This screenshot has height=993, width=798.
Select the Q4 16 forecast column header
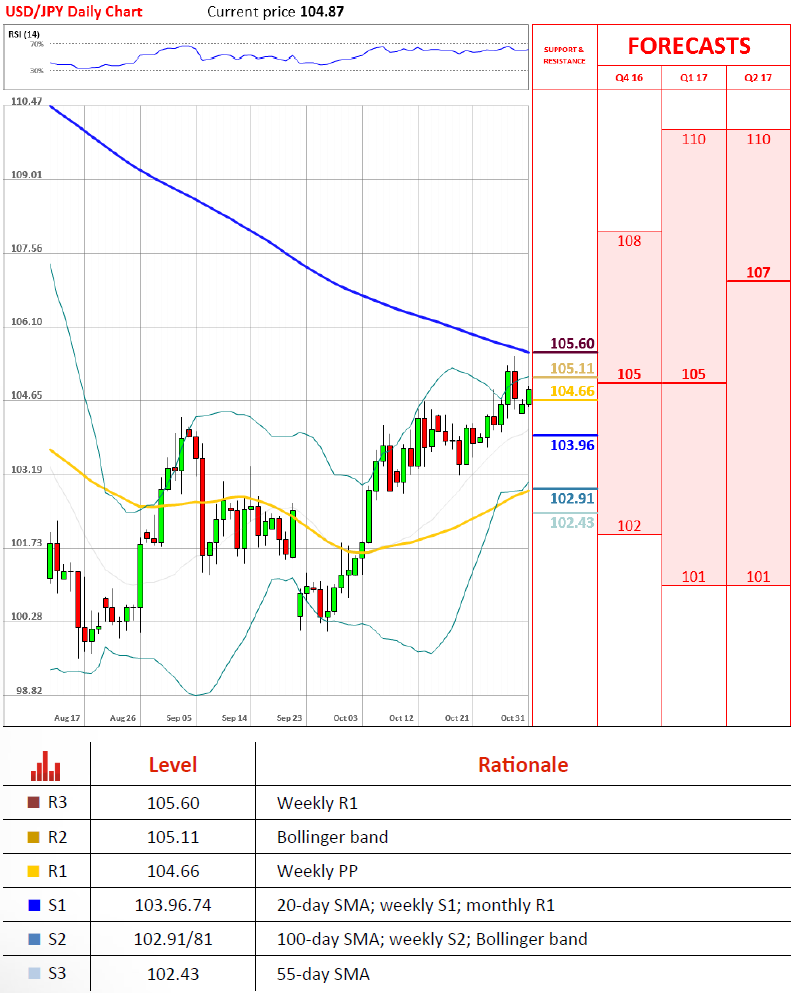(629, 78)
